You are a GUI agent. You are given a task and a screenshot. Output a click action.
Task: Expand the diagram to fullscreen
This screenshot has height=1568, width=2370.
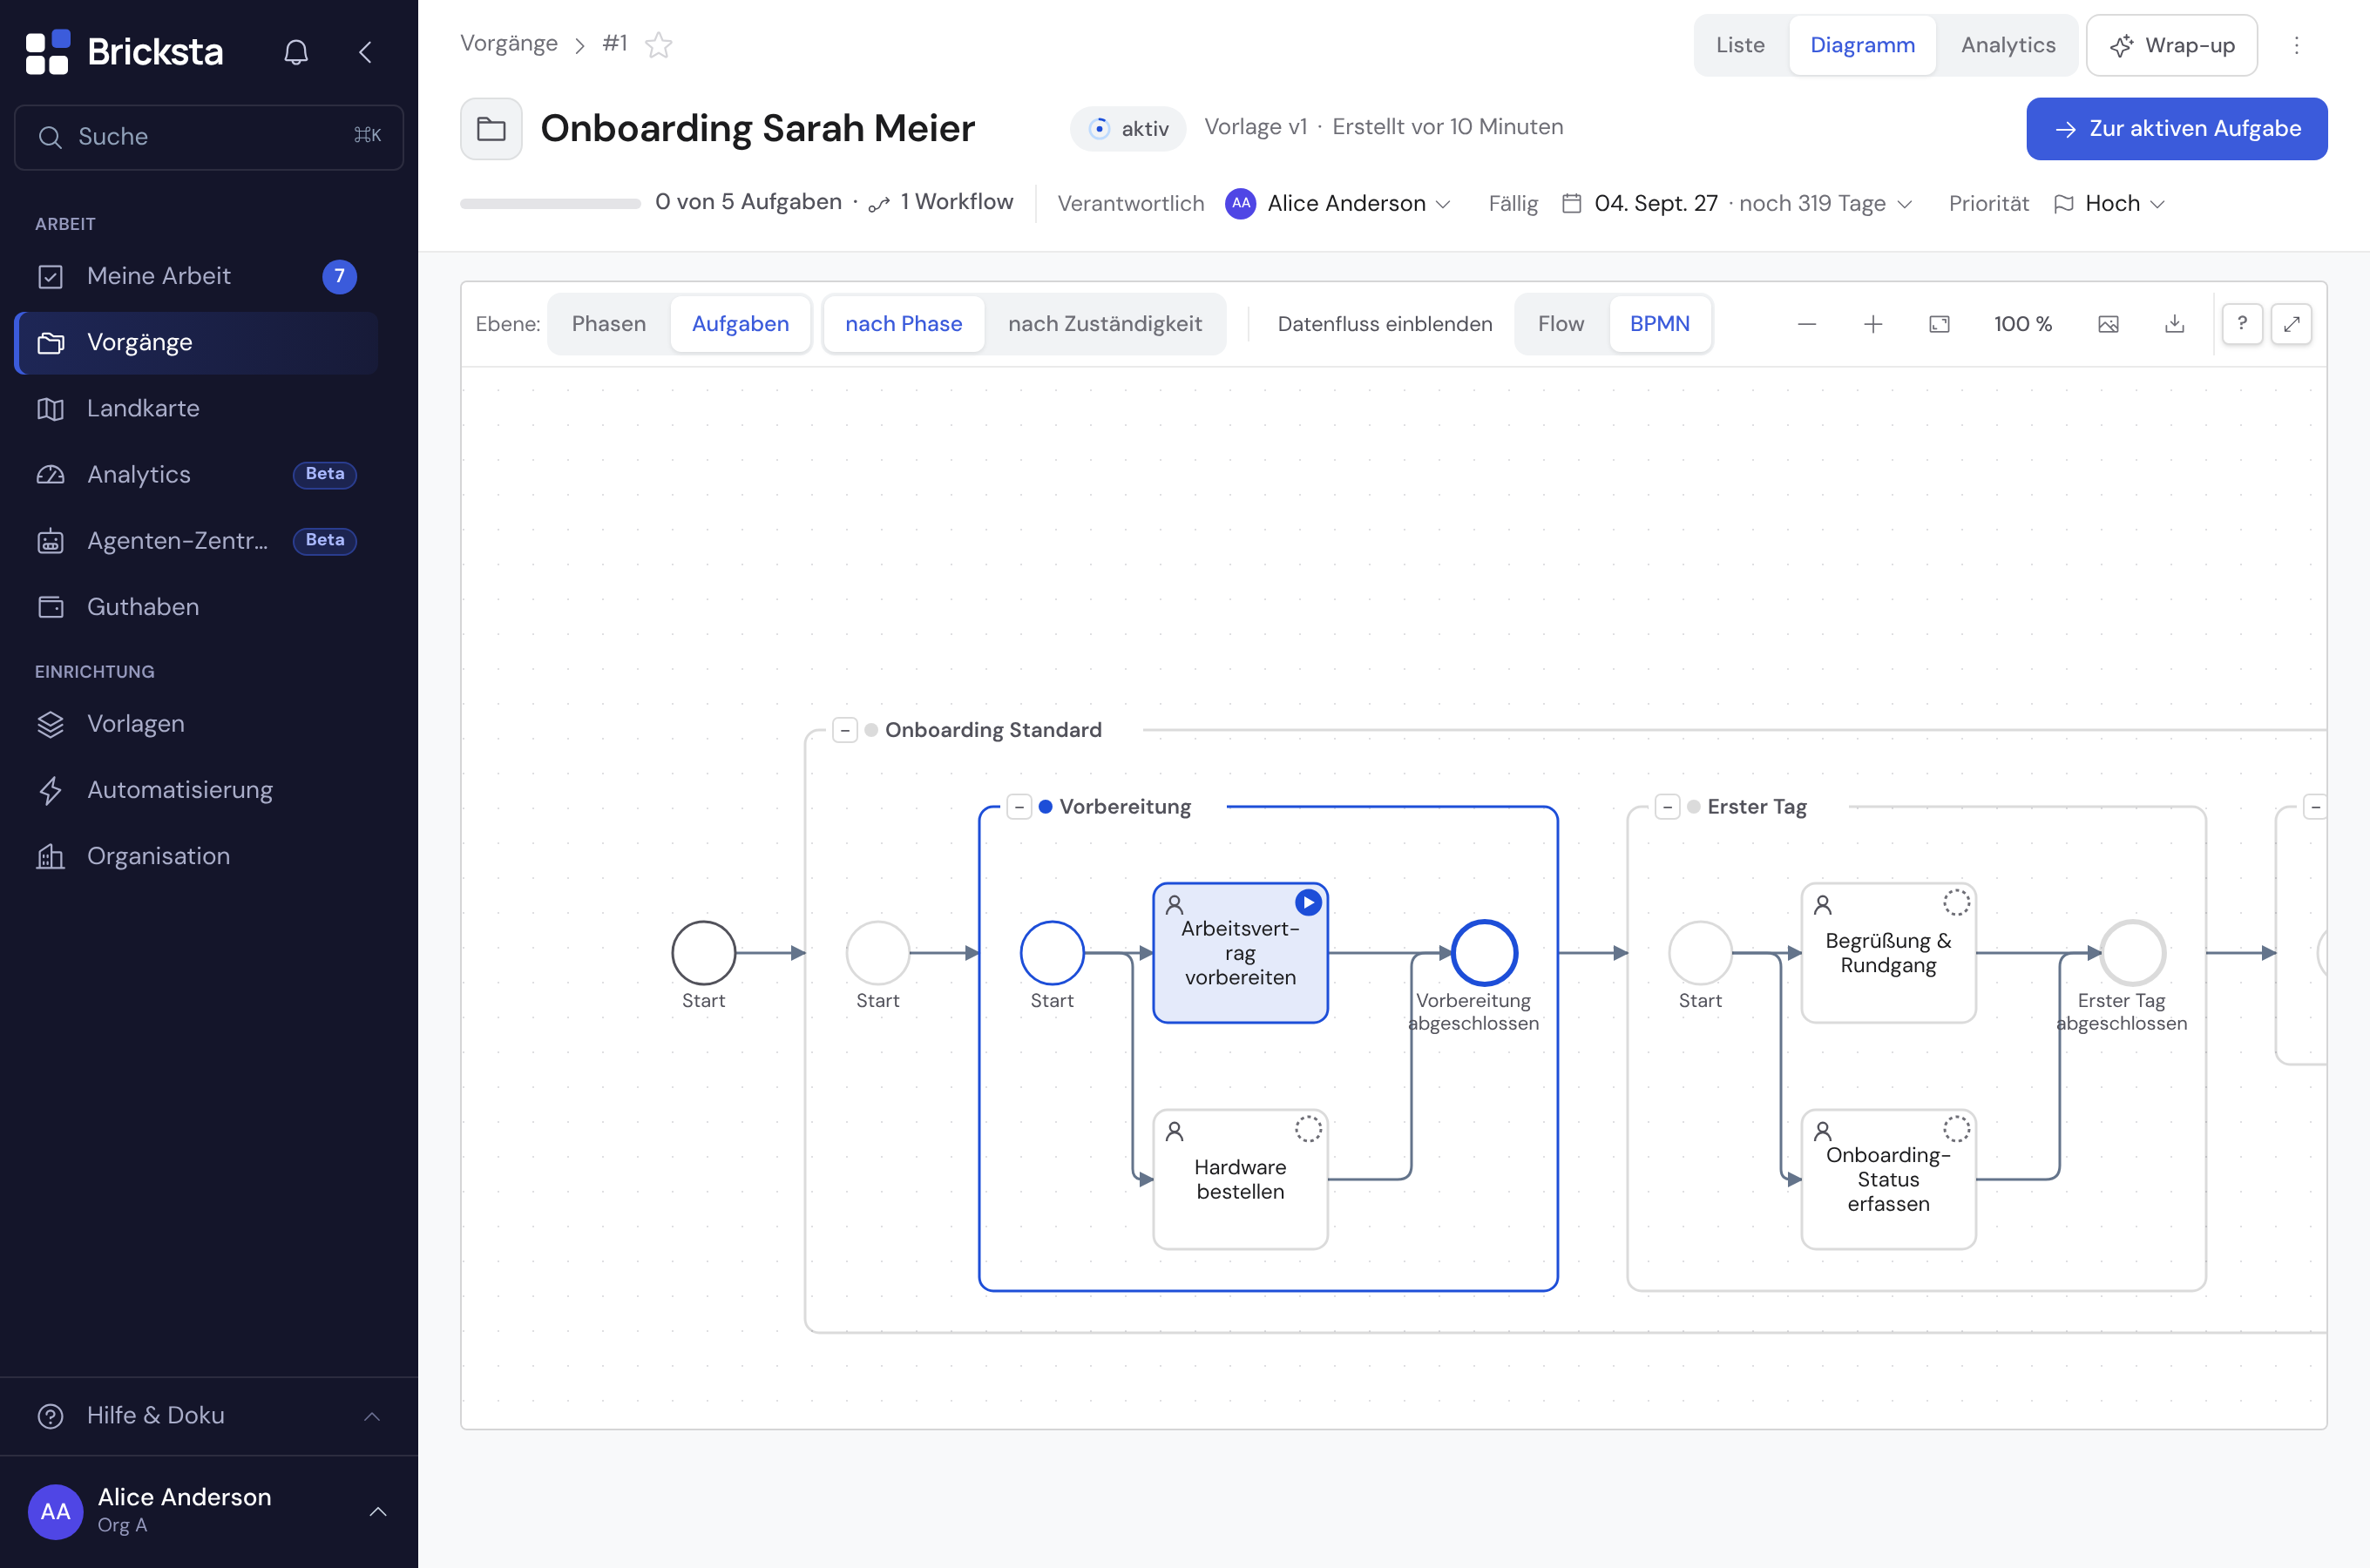[x=2291, y=324]
